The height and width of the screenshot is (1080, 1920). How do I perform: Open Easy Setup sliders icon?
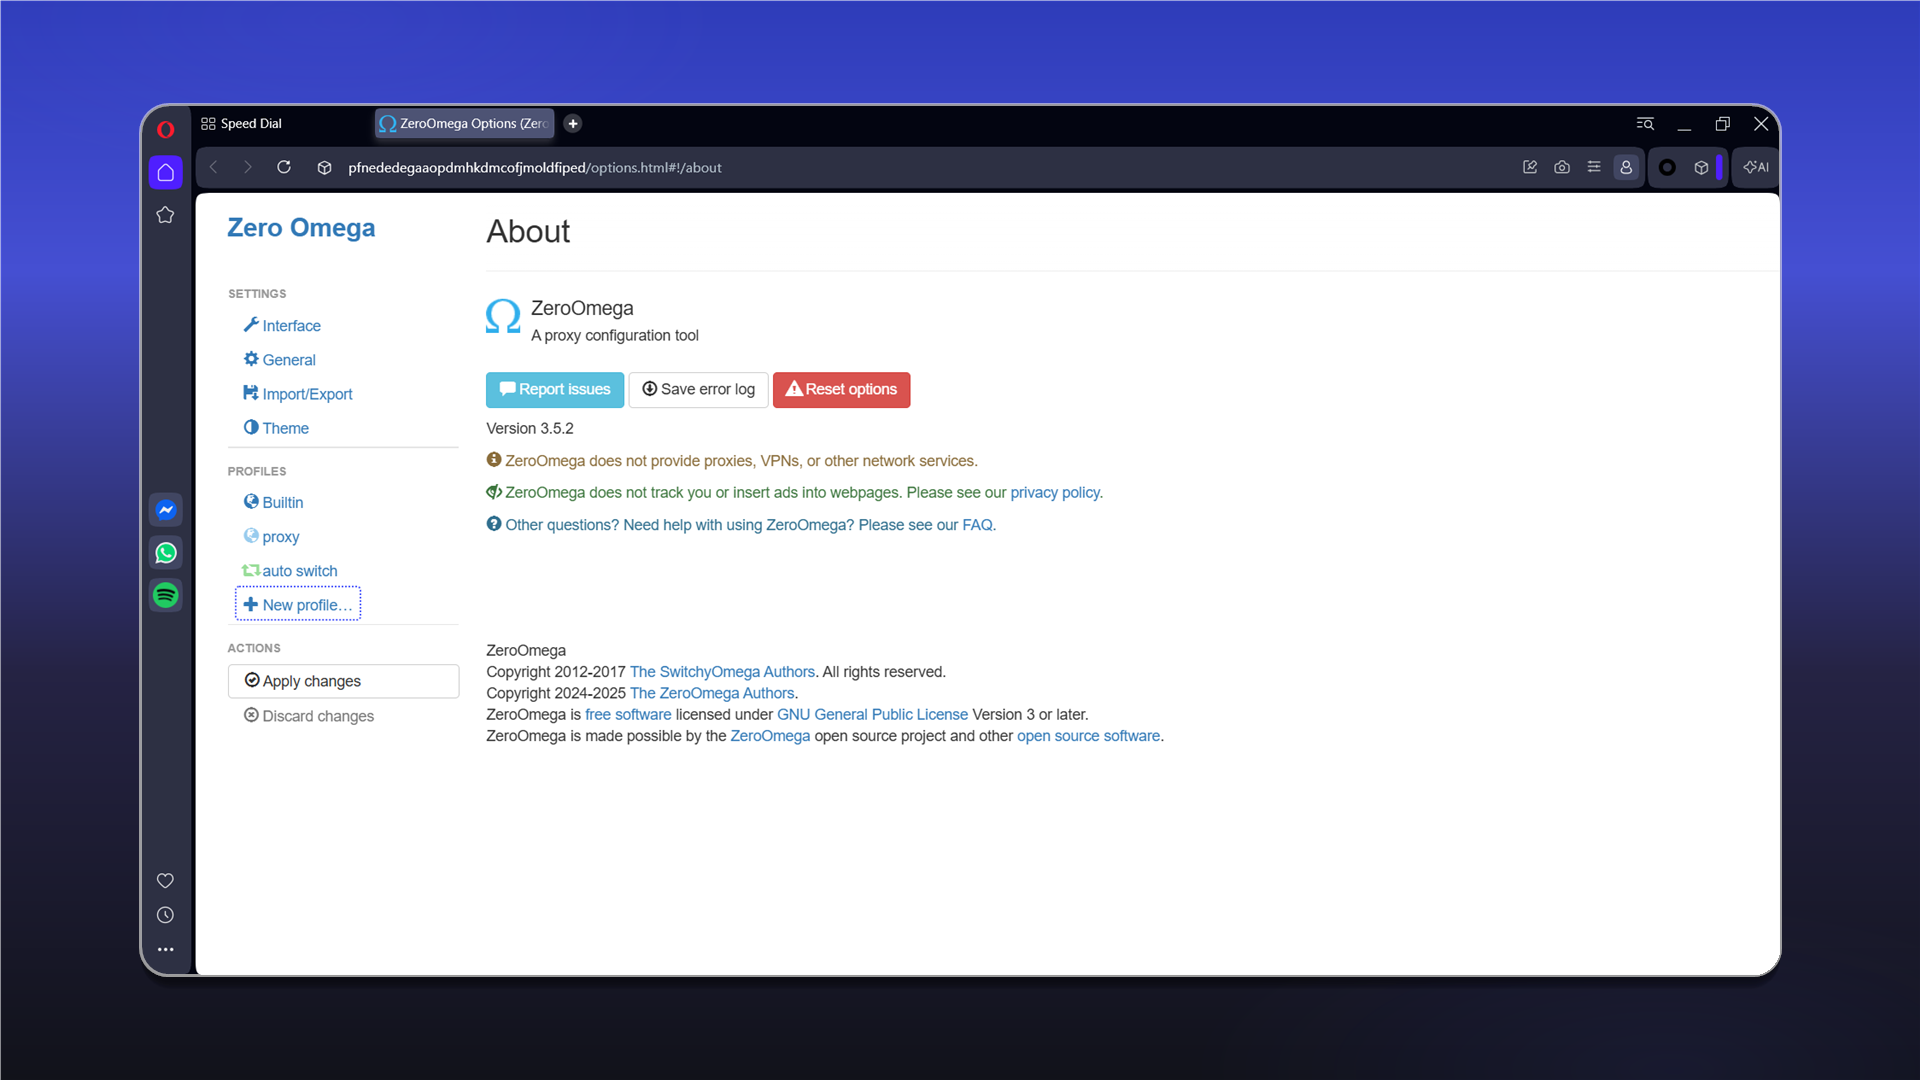(1594, 167)
